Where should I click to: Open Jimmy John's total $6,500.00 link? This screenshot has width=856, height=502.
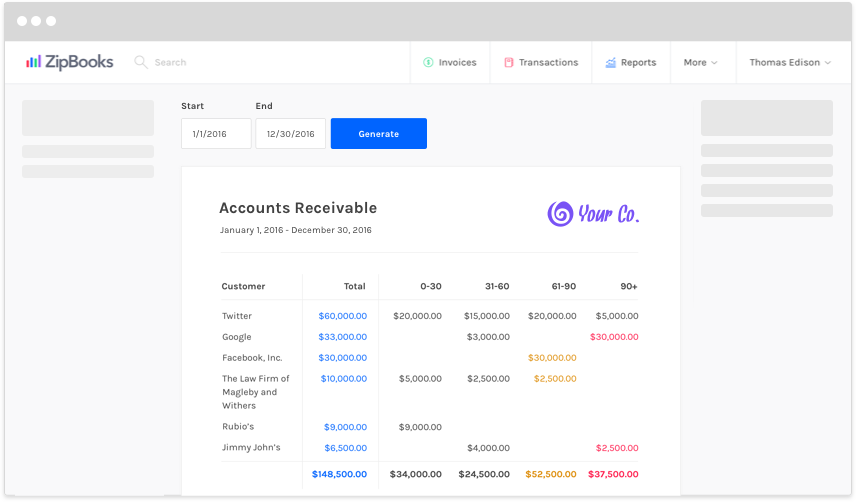coord(346,448)
